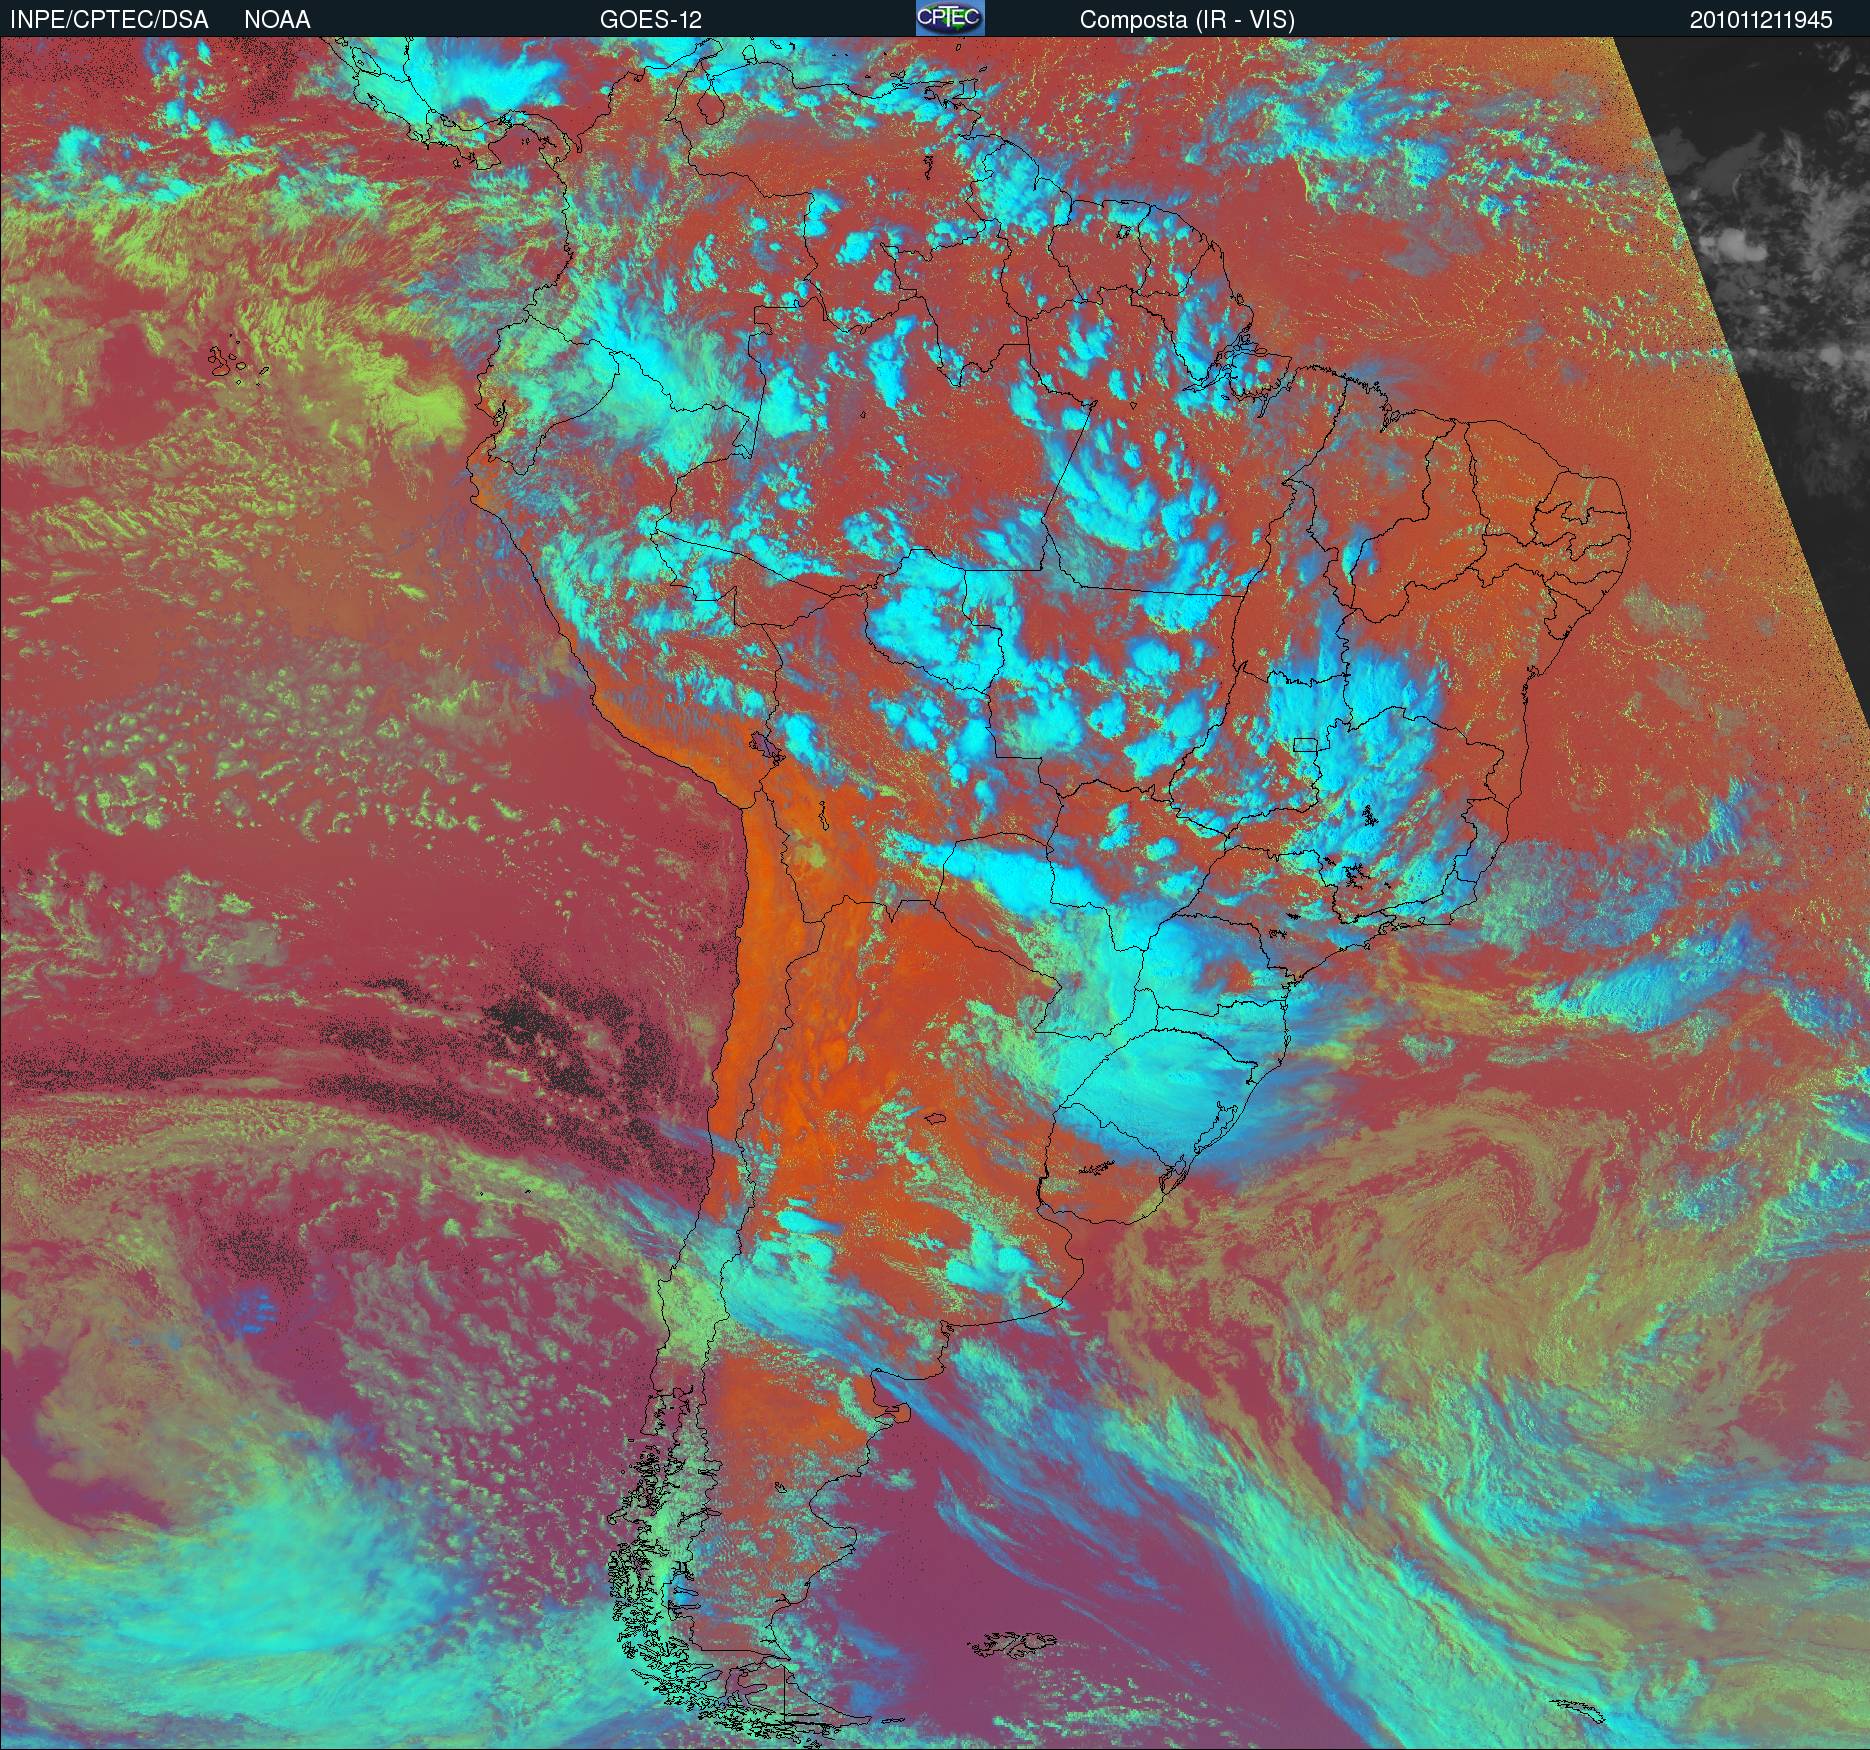
Task: Click the small Distrito Federal rectangle in Brazil
Action: [x=1305, y=743]
